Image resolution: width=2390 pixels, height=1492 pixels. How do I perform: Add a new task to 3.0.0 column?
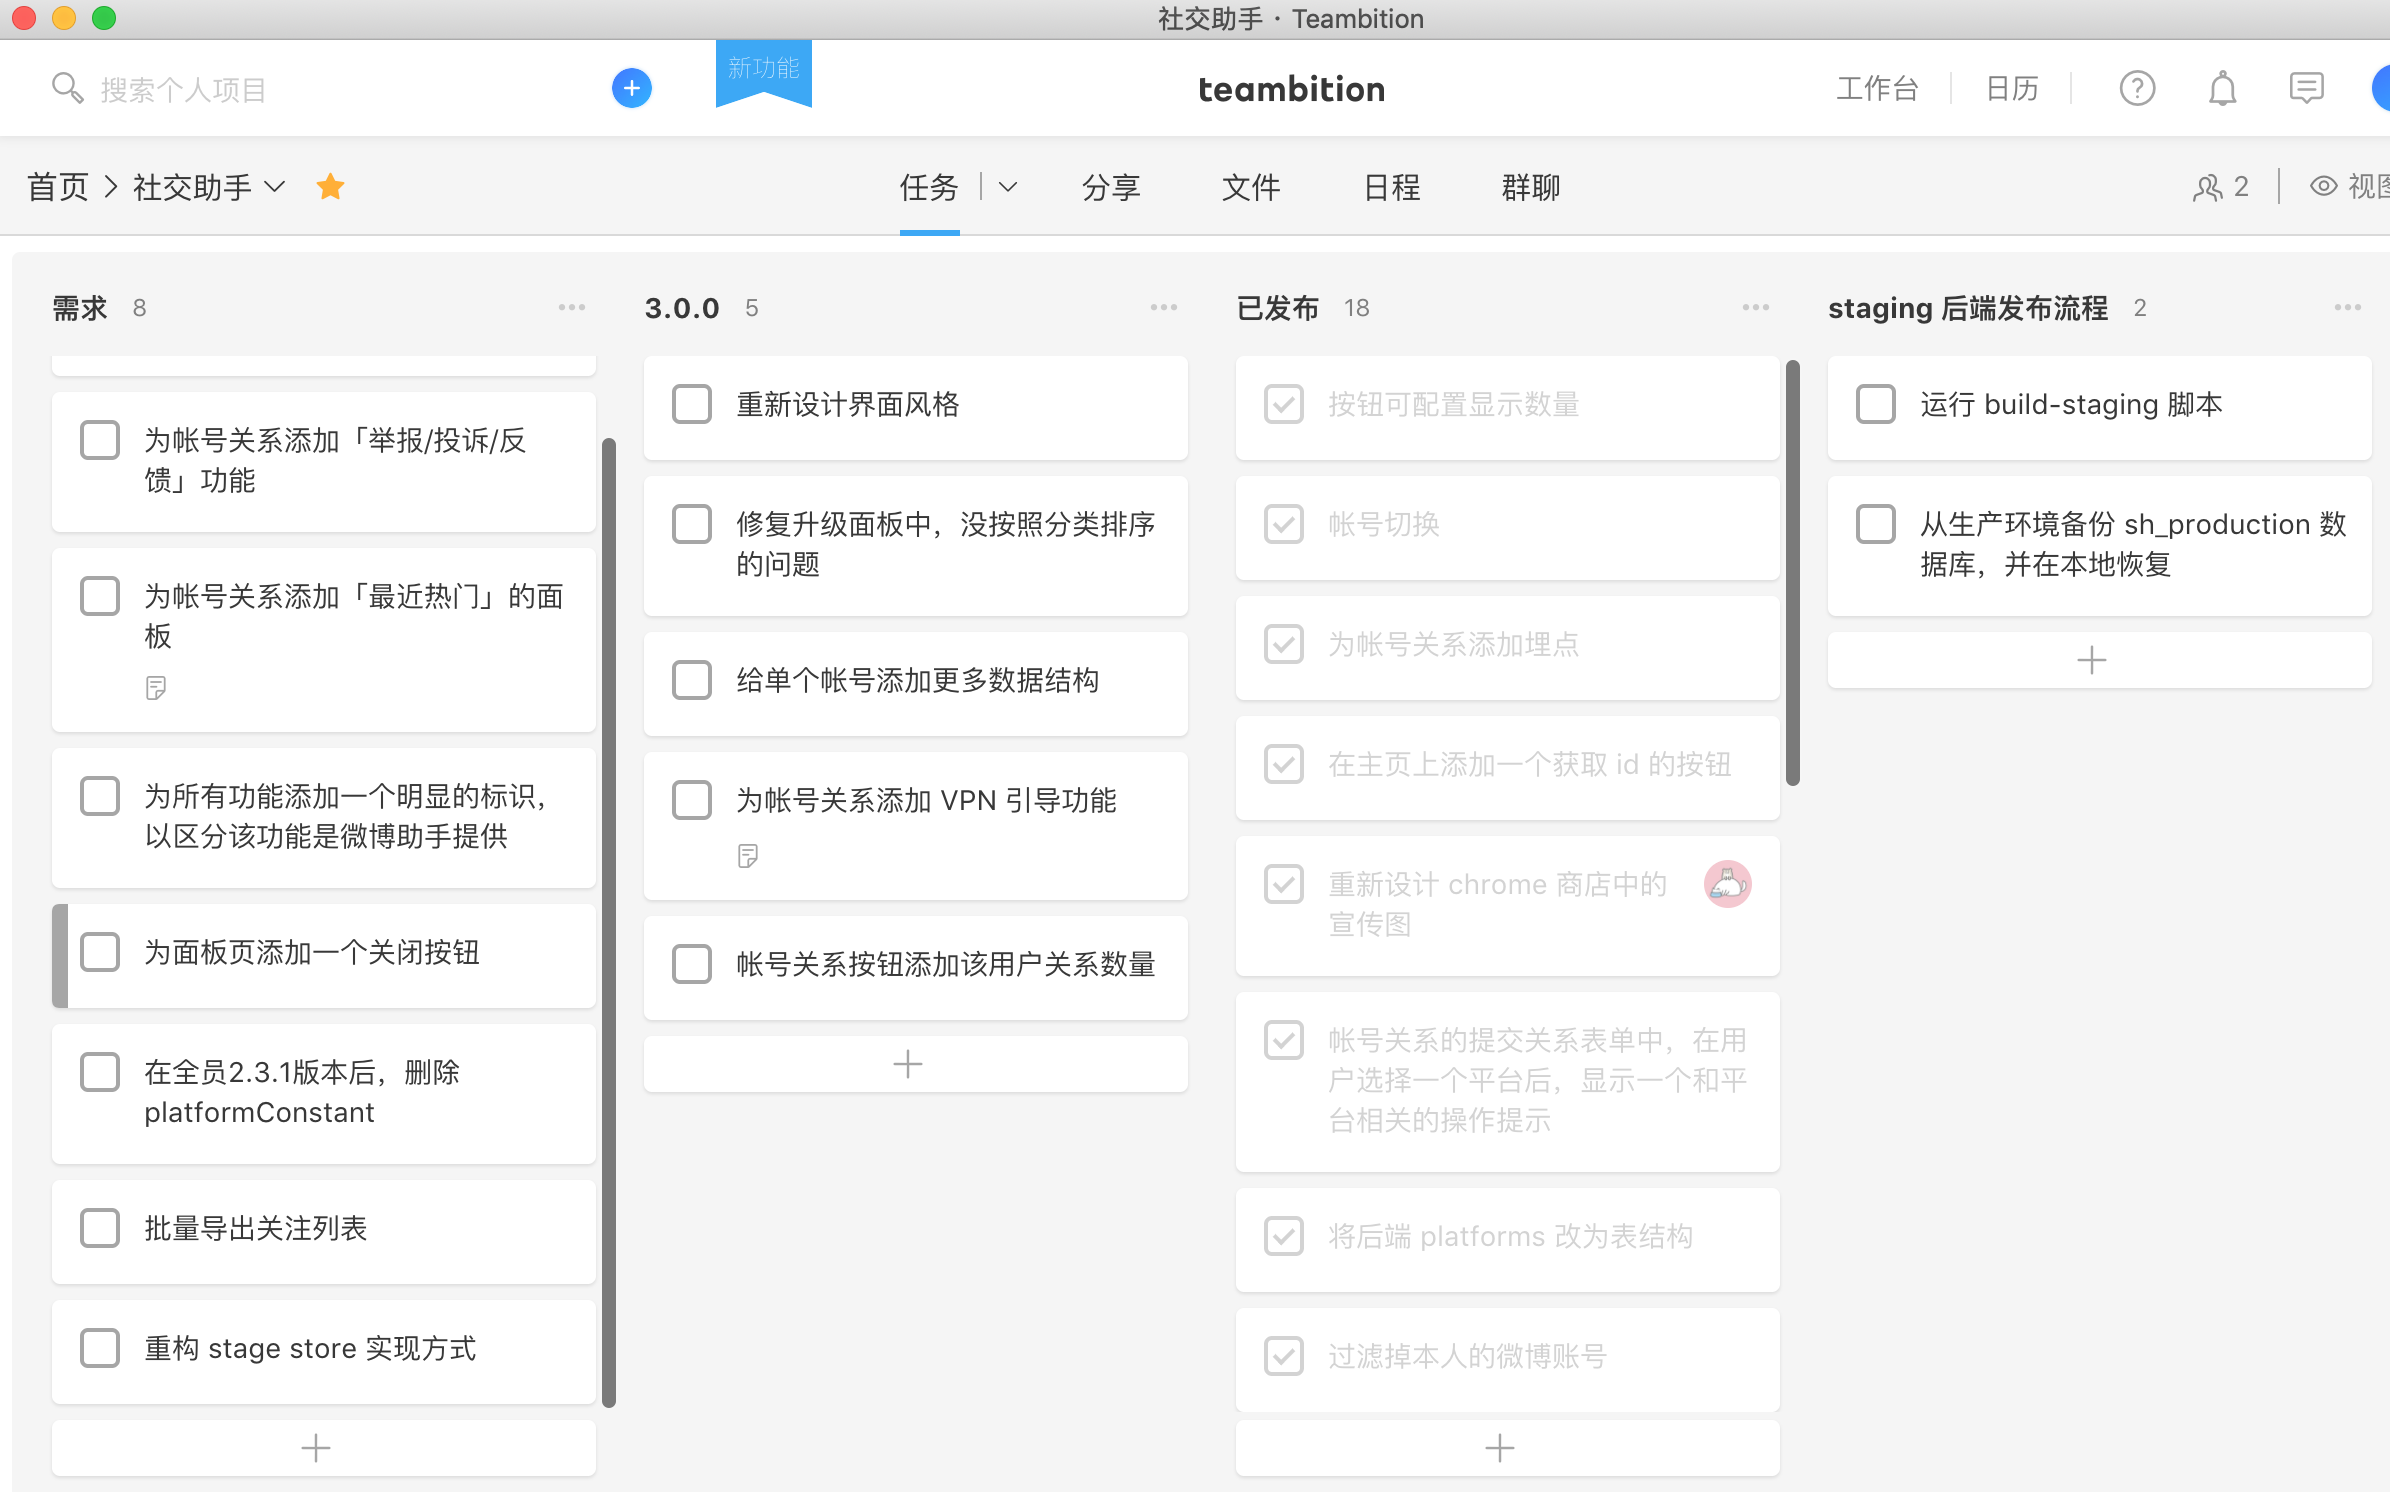click(908, 1064)
